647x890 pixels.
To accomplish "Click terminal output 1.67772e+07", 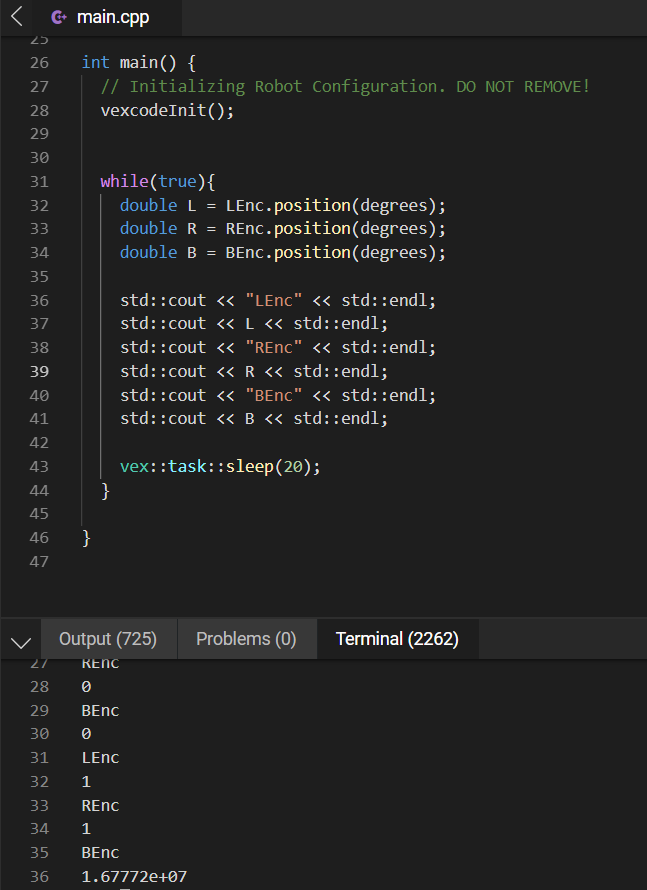I will 134,876.
